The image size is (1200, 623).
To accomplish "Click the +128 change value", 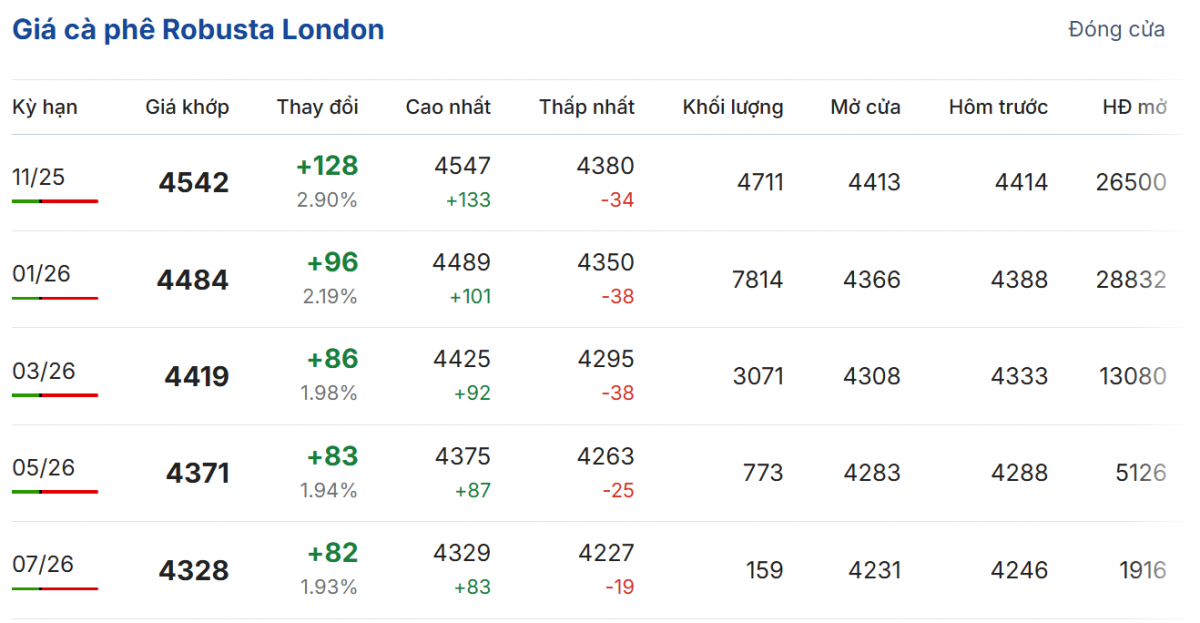I will pyautogui.click(x=327, y=166).
